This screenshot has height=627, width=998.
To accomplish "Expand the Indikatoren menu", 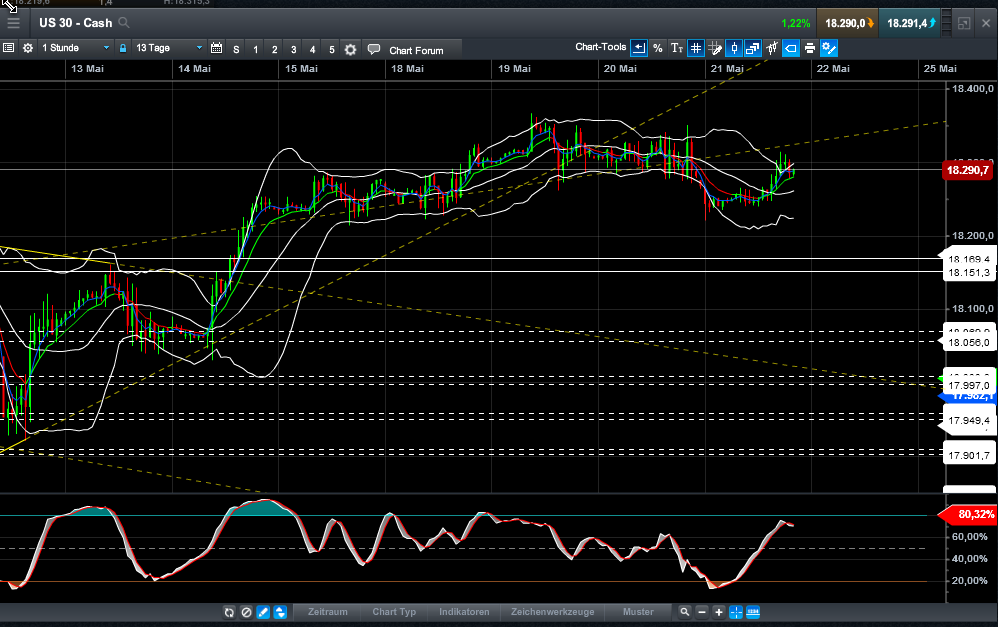I will [464, 612].
